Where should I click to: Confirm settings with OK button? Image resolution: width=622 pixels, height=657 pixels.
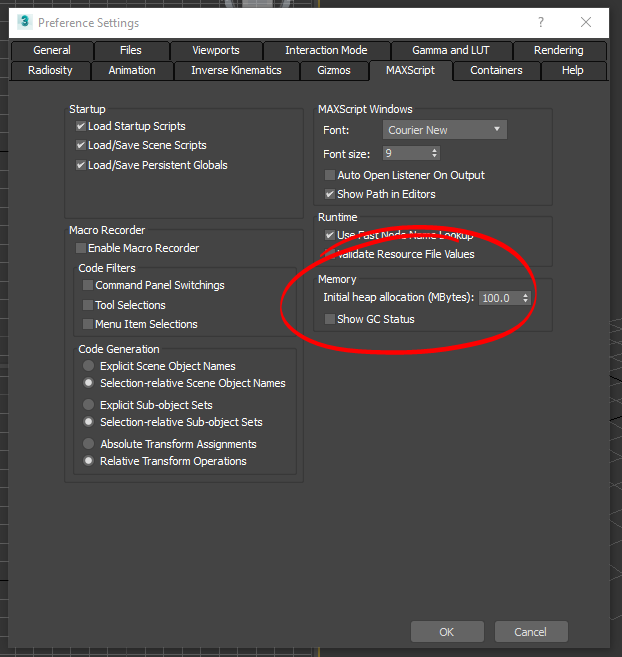[x=447, y=632]
